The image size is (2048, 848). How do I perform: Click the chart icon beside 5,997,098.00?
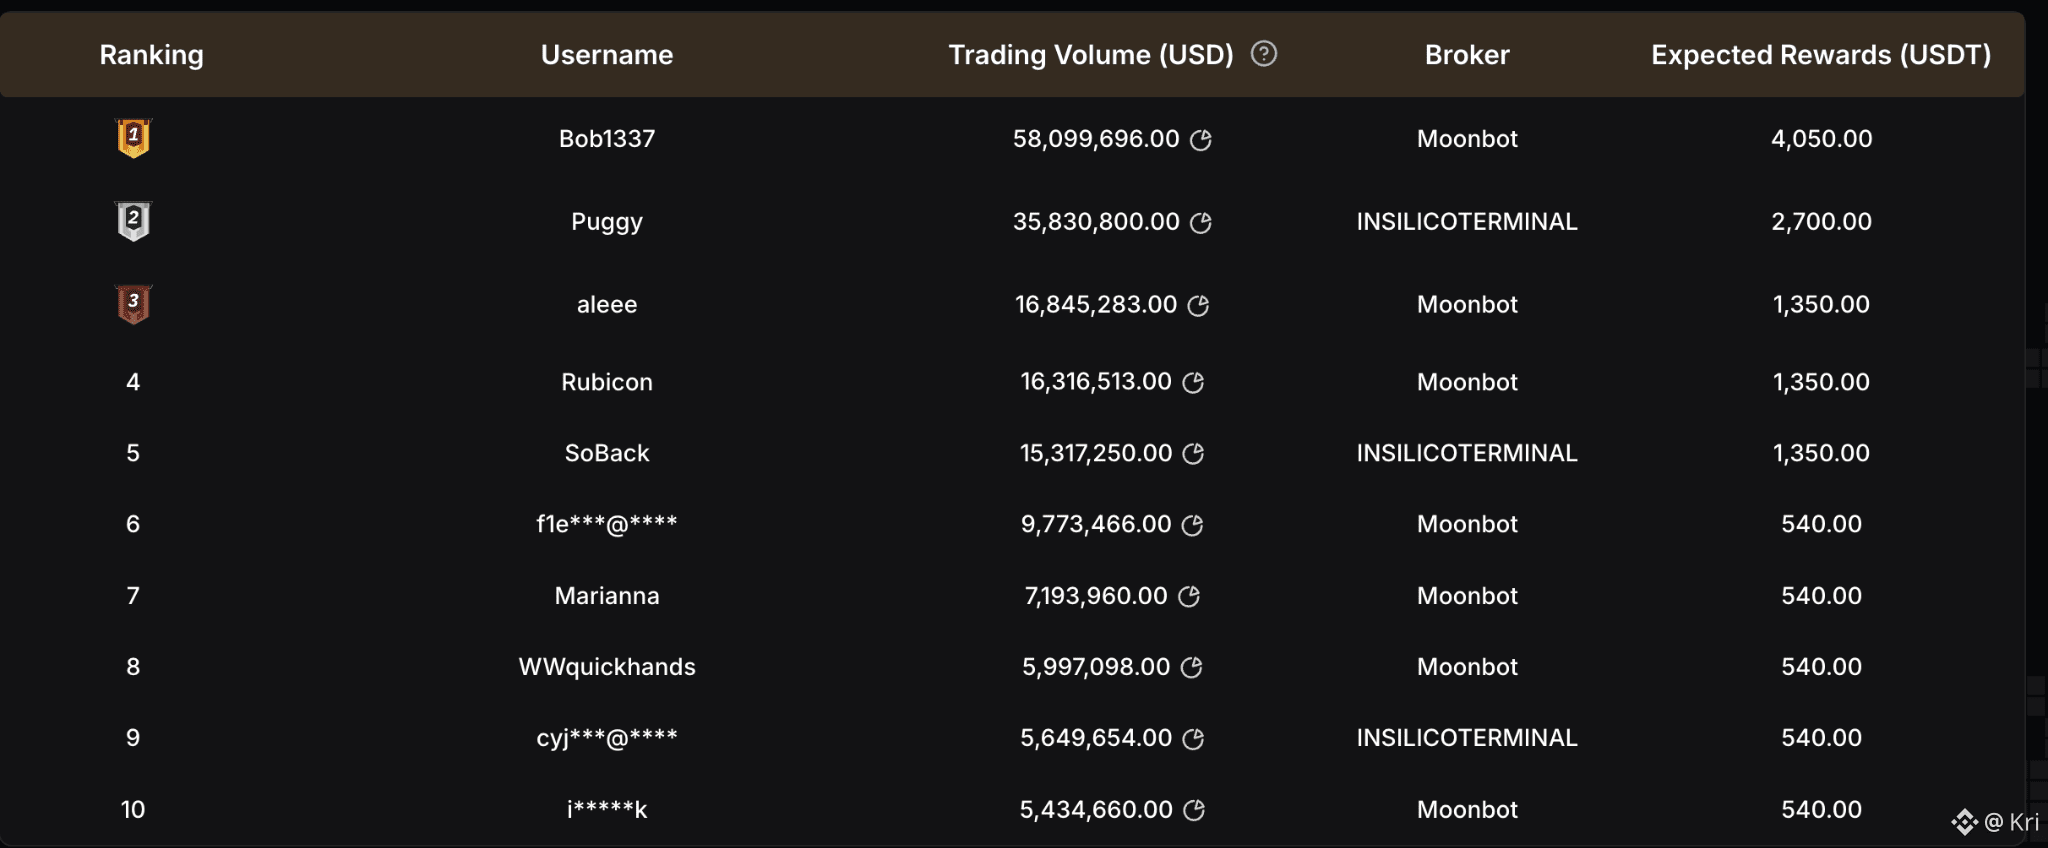click(x=1191, y=668)
